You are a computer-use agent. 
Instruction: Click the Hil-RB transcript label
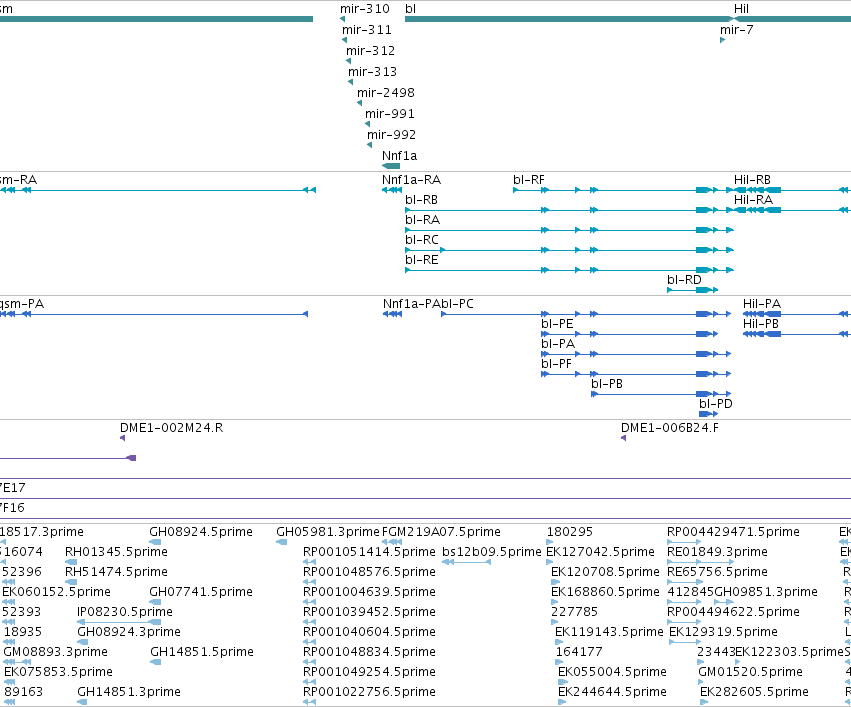pyautogui.click(x=752, y=180)
